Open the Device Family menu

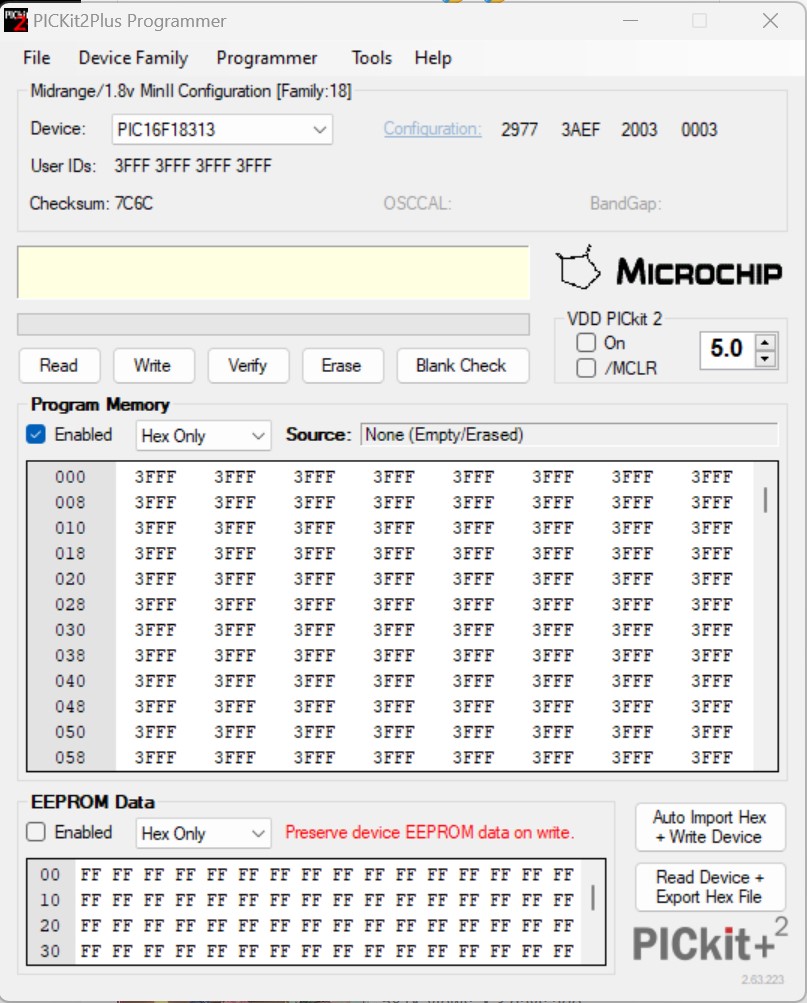133,58
